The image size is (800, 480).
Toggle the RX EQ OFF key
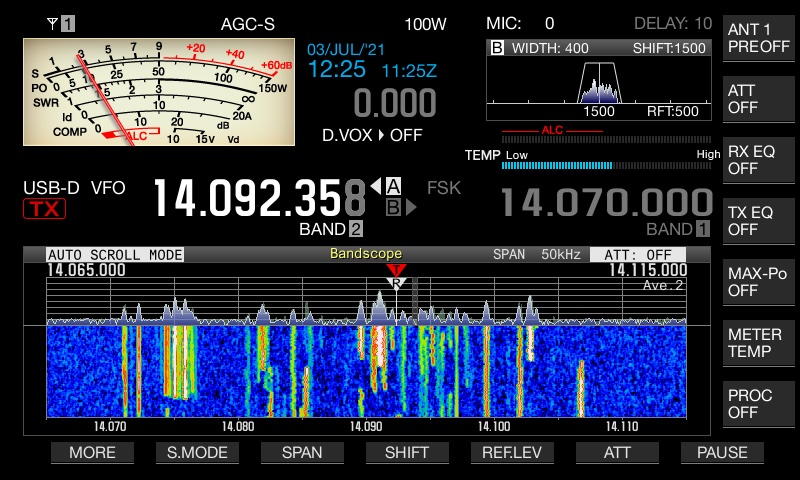tap(758, 160)
